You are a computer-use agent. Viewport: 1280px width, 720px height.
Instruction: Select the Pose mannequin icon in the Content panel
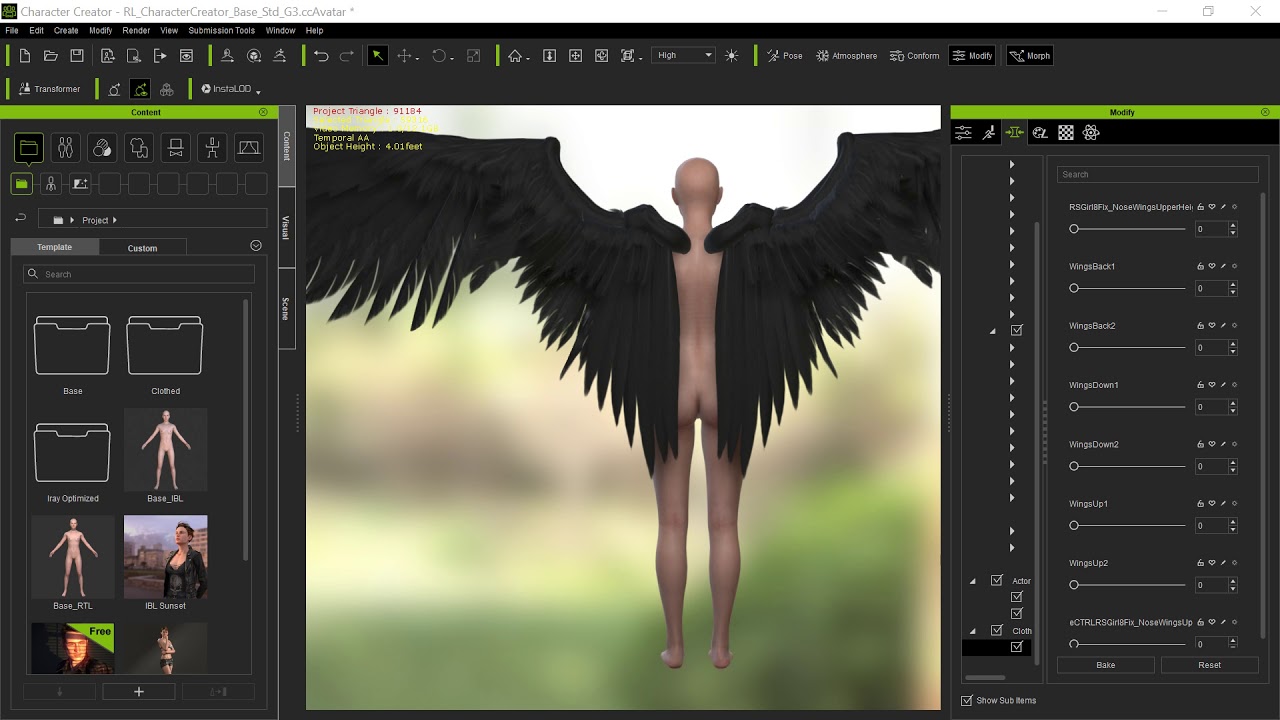click(212, 149)
